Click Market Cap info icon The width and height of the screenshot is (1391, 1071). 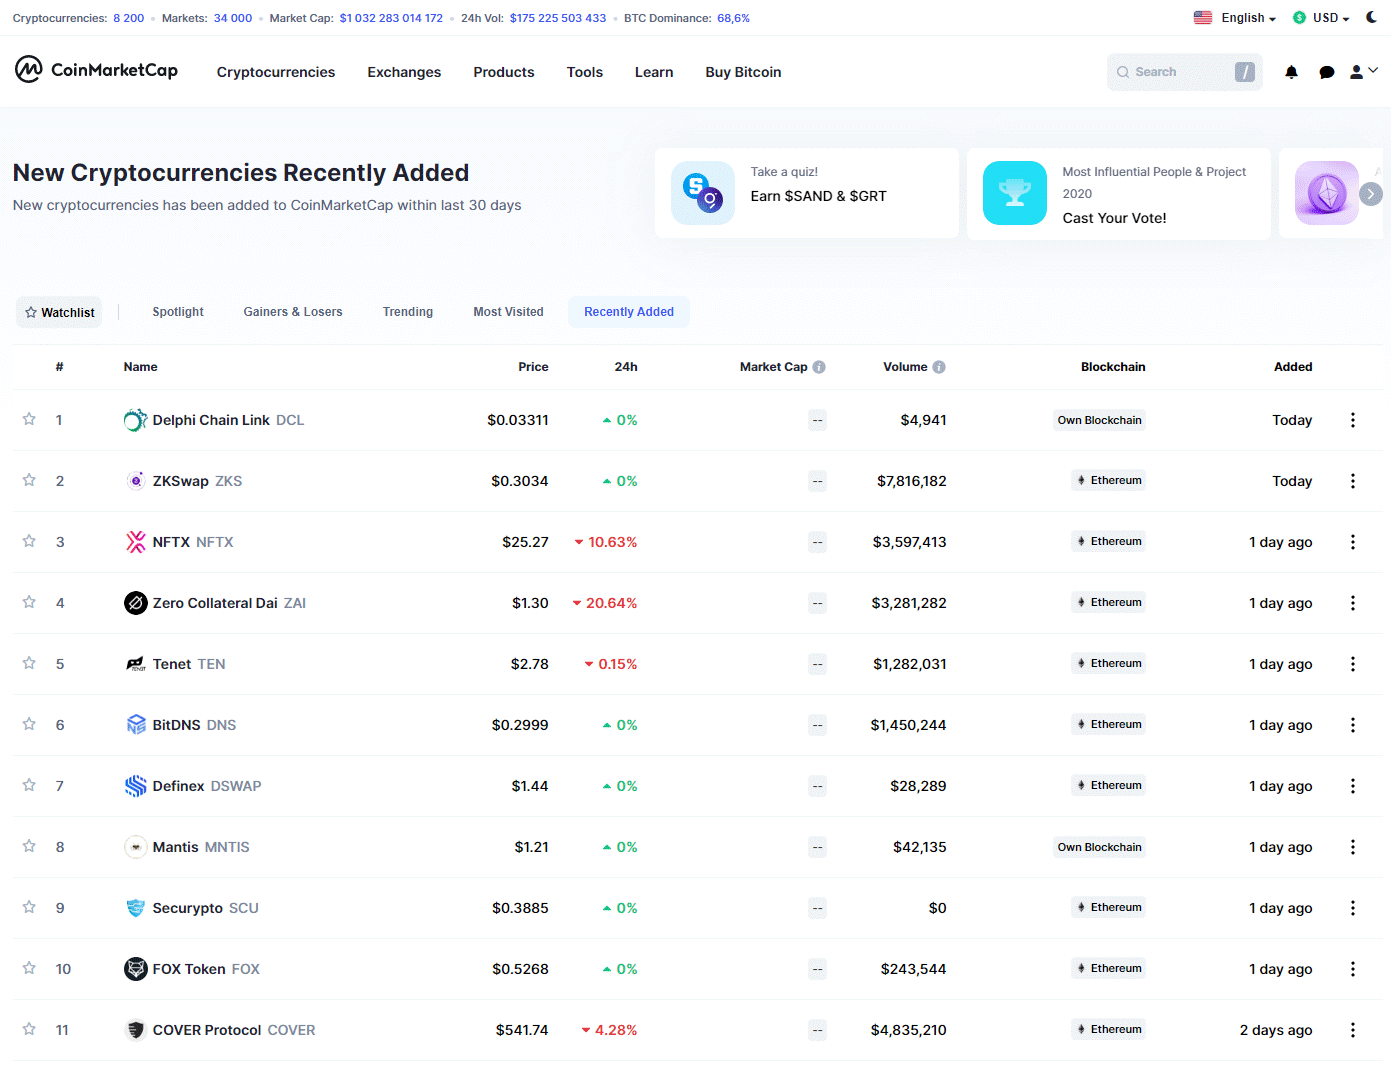pyautogui.click(x=819, y=367)
